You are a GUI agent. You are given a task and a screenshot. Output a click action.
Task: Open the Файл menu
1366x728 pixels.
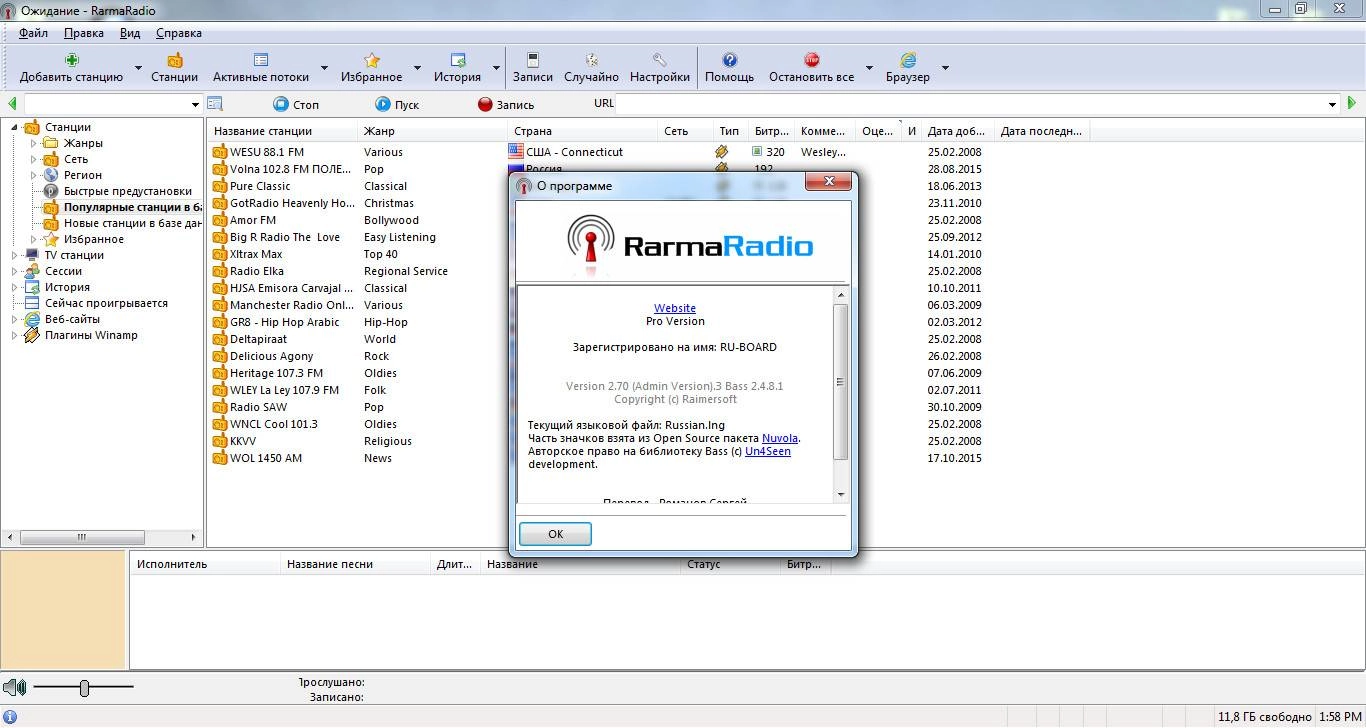(x=33, y=33)
